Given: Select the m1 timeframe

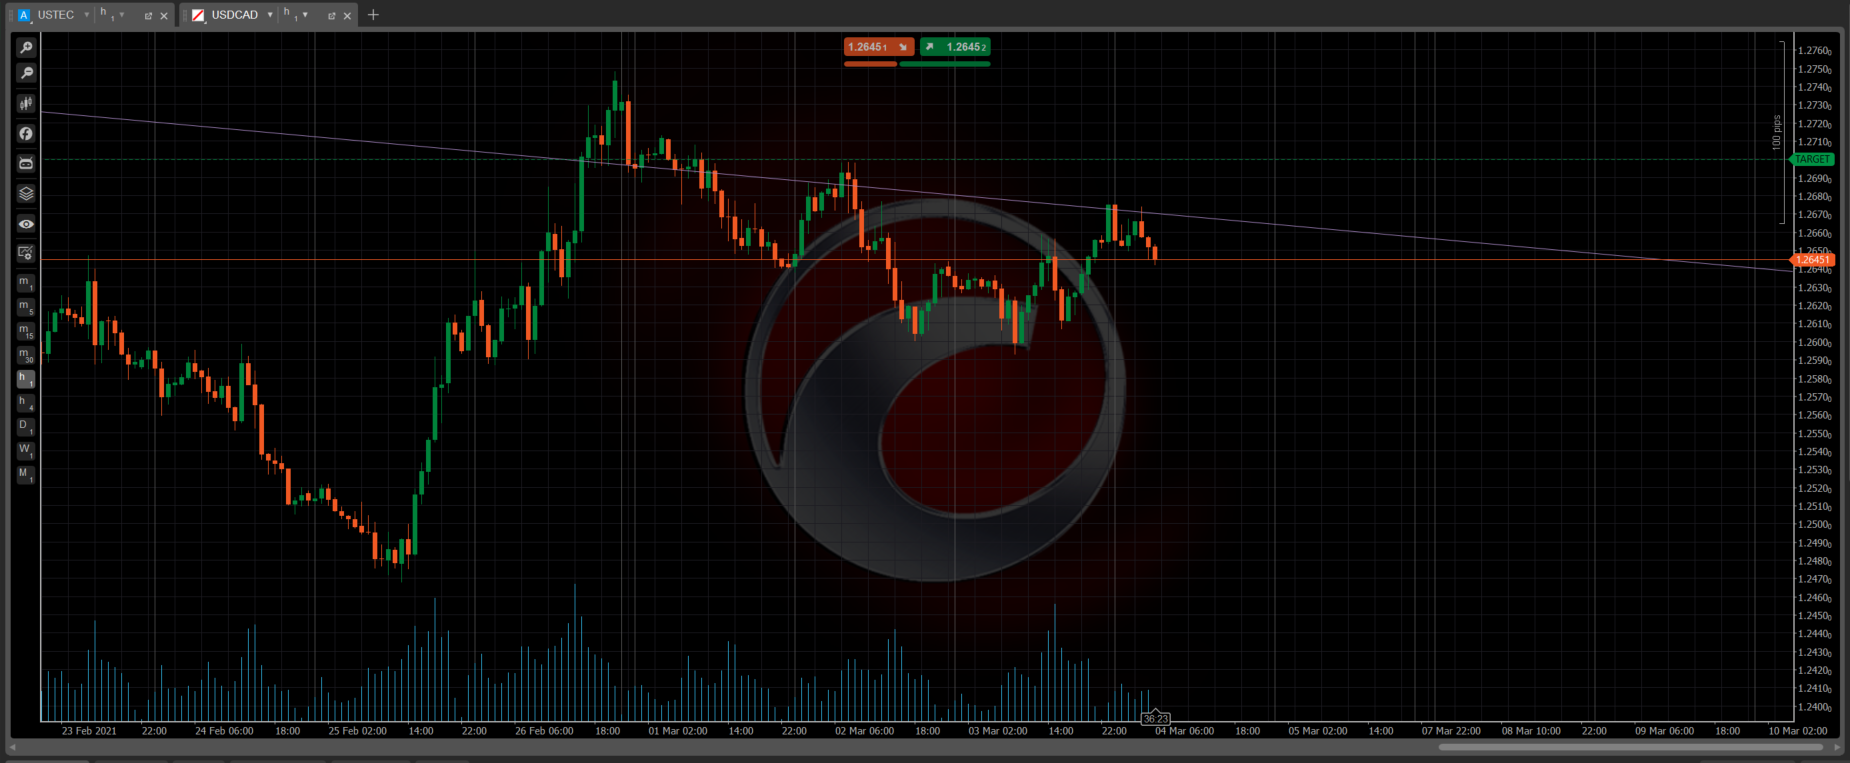Looking at the screenshot, I should coord(26,283).
